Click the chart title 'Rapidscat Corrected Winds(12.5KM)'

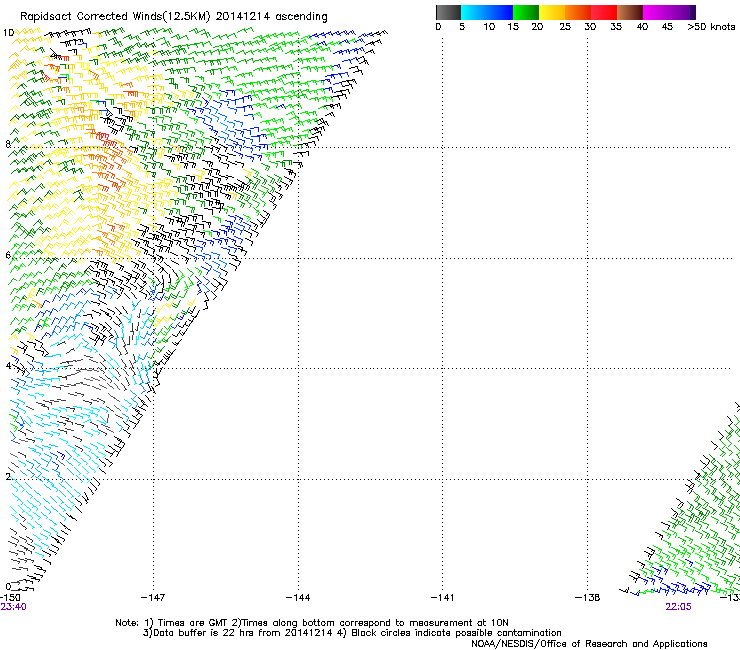point(115,17)
